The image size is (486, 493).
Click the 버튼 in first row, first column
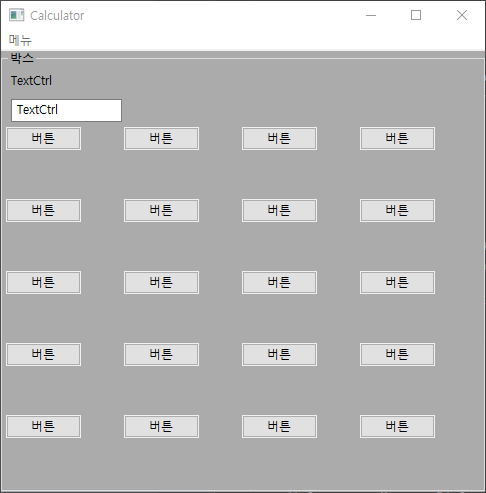(x=43, y=138)
